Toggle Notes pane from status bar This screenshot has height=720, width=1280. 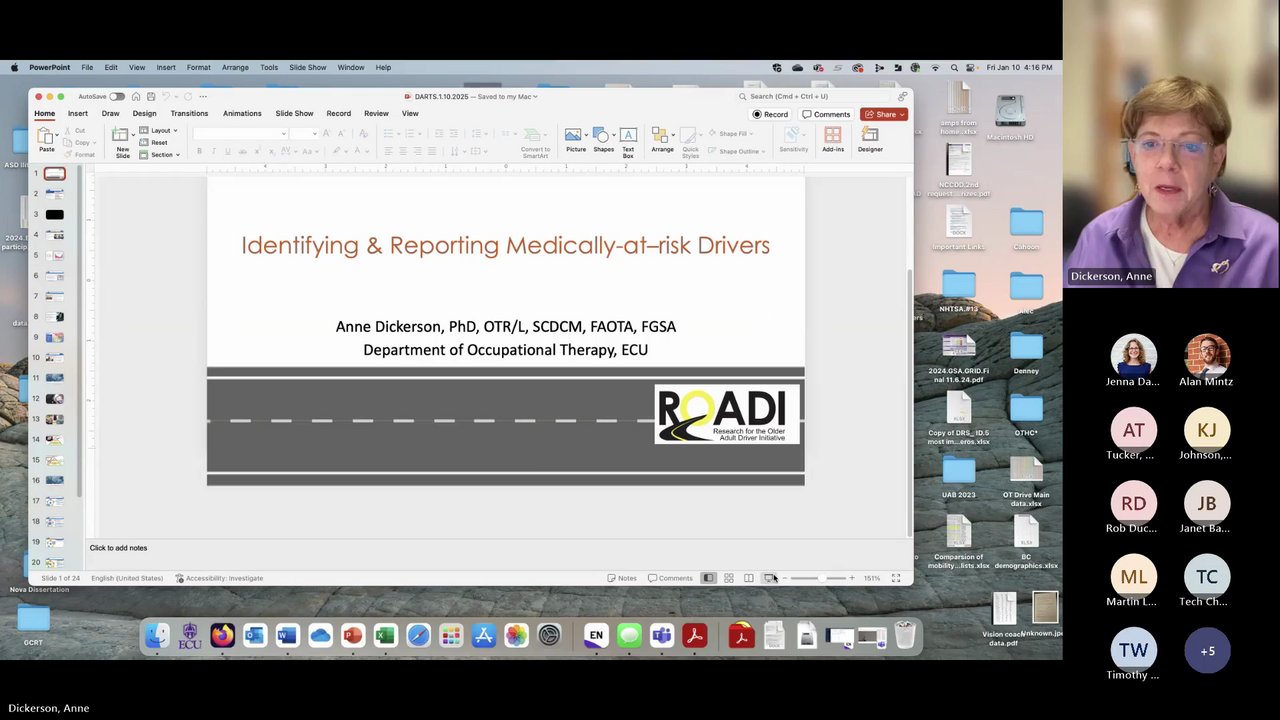(x=622, y=578)
